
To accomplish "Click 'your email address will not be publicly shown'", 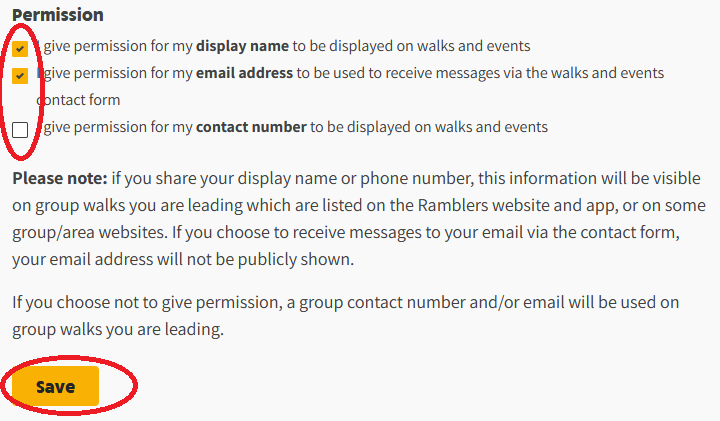I will click(x=183, y=259).
